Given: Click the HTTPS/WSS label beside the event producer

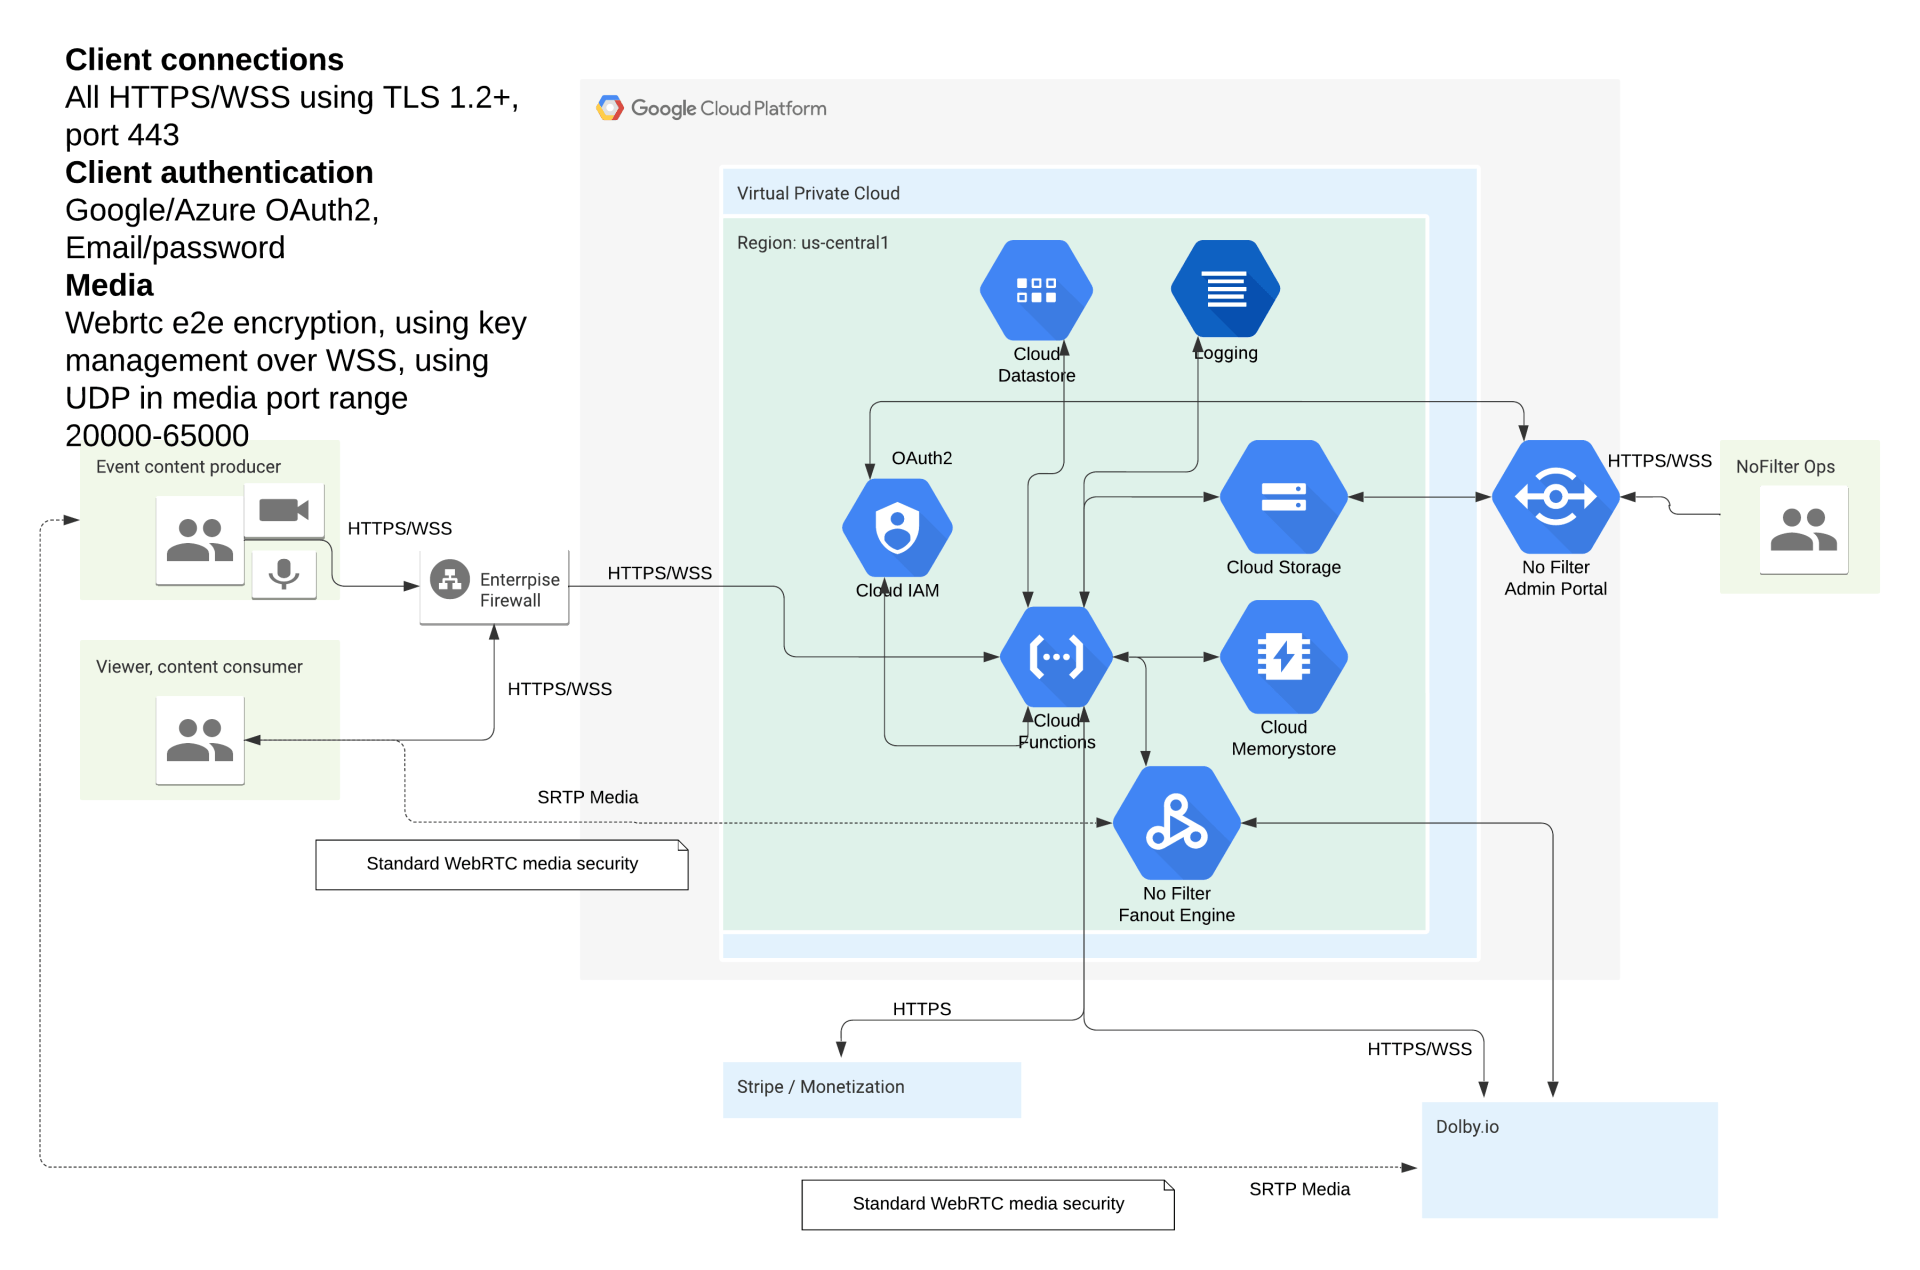Looking at the screenshot, I should 399,528.
